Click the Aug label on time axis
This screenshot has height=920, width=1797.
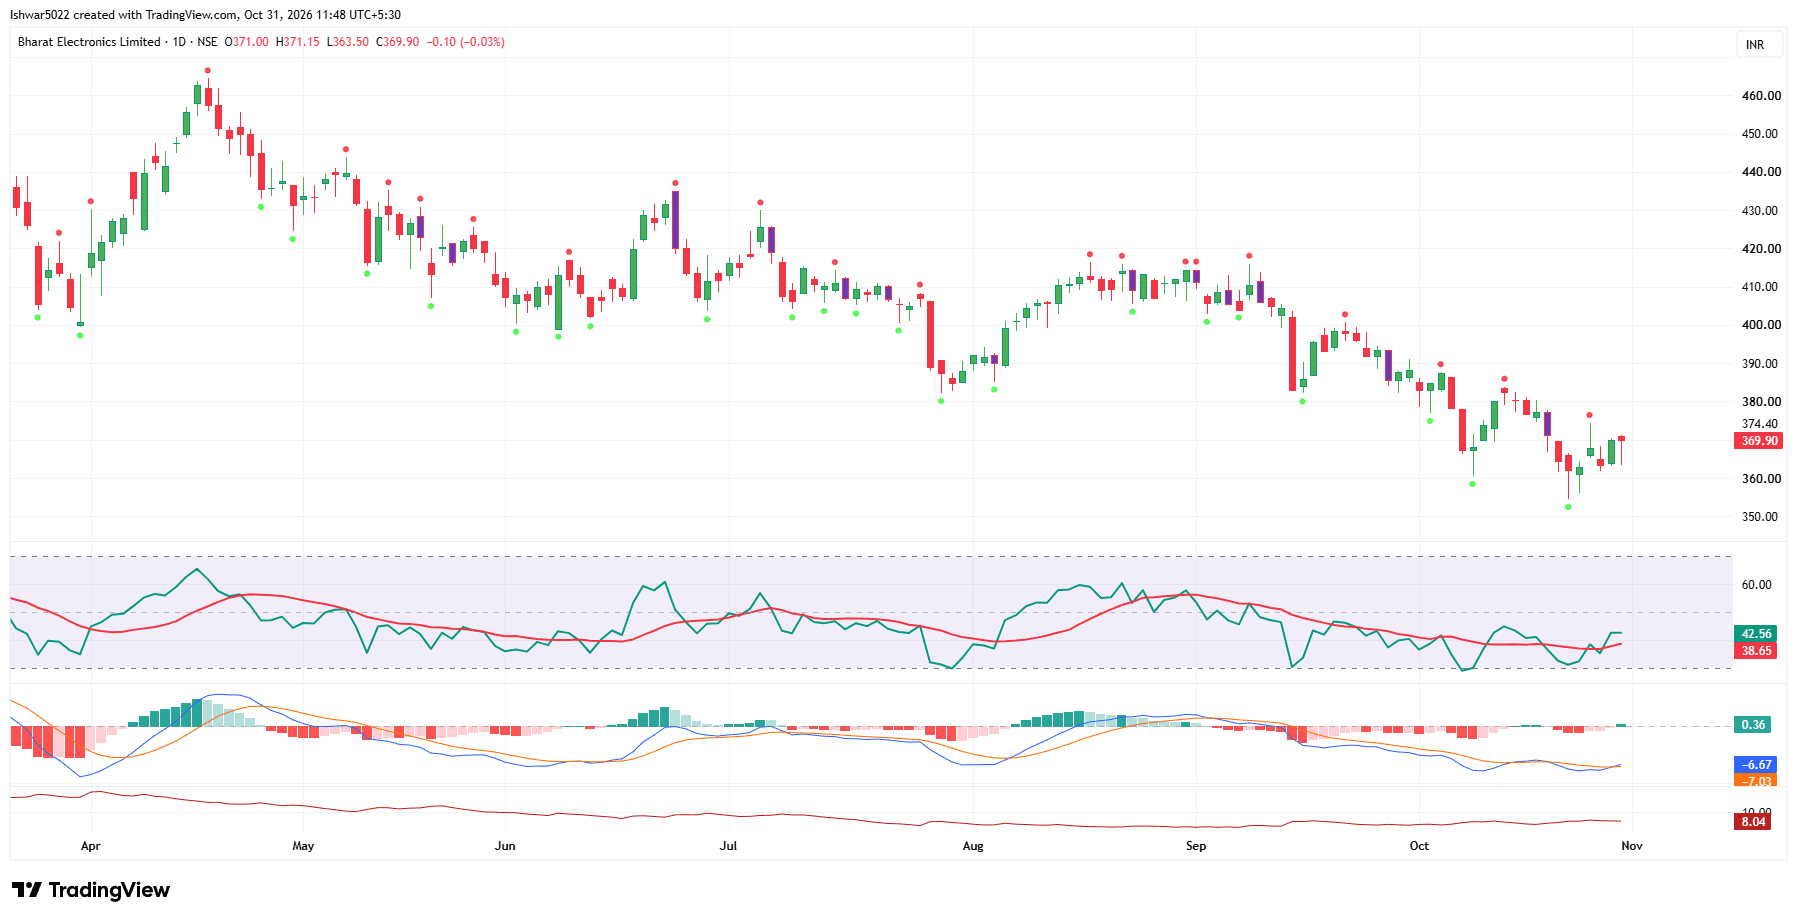(973, 846)
